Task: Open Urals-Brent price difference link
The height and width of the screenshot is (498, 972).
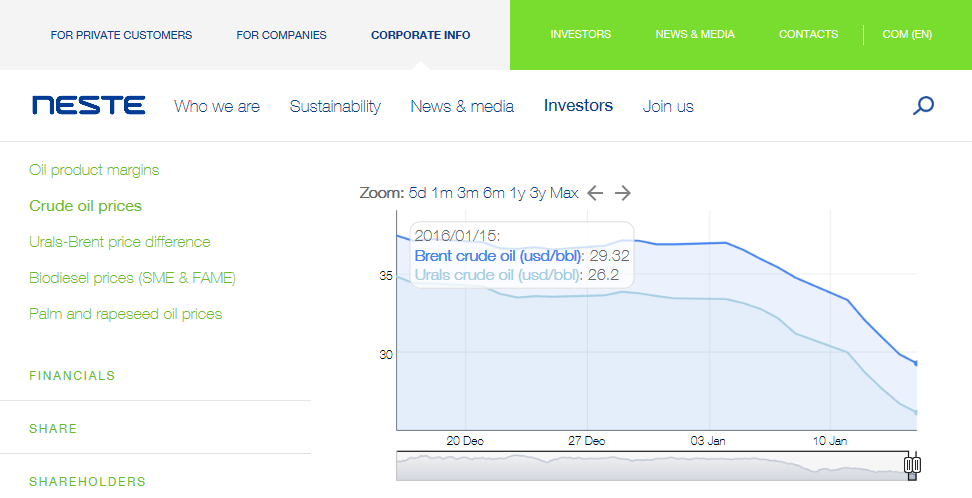Action: coord(120,242)
